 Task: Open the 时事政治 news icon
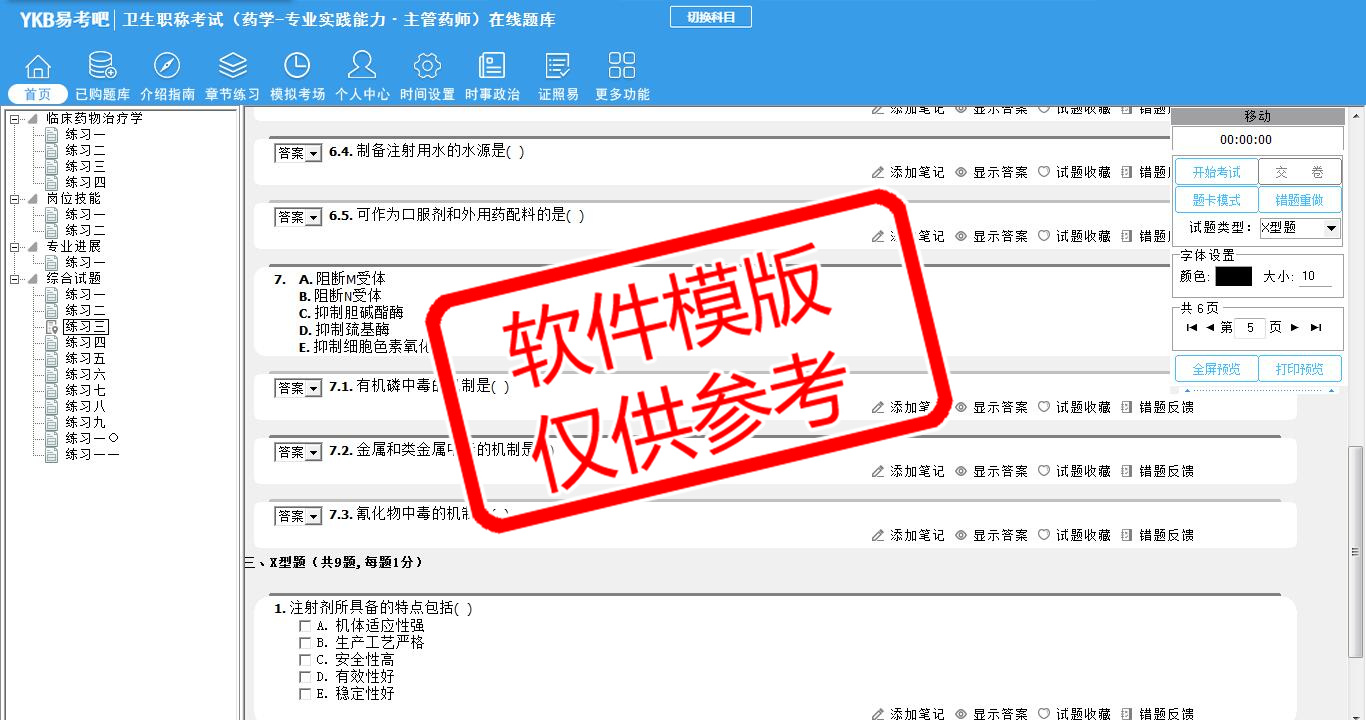(492, 67)
